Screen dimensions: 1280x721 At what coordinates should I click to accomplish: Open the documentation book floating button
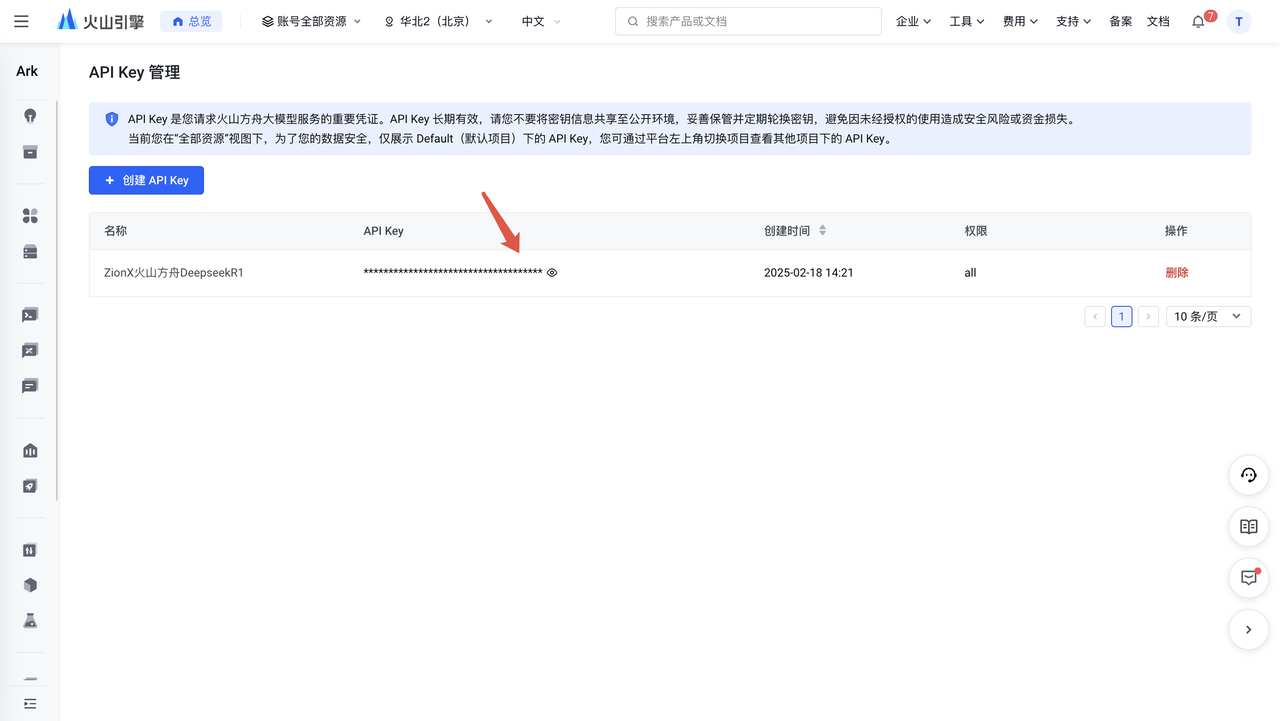point(1248,527)
